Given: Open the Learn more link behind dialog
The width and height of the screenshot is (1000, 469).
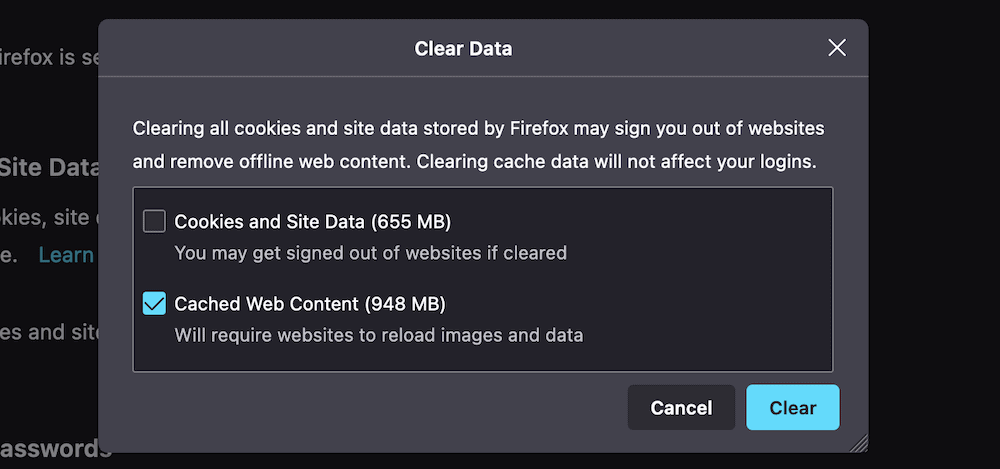Looking at the screenshot, I should (x=66, y=255).
